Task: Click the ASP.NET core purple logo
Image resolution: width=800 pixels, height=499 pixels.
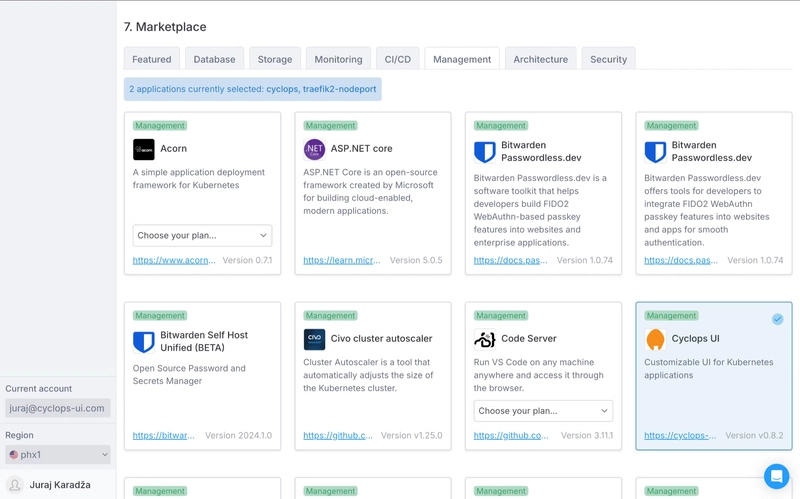Action: pyautogui.click(x=314, y=149)
